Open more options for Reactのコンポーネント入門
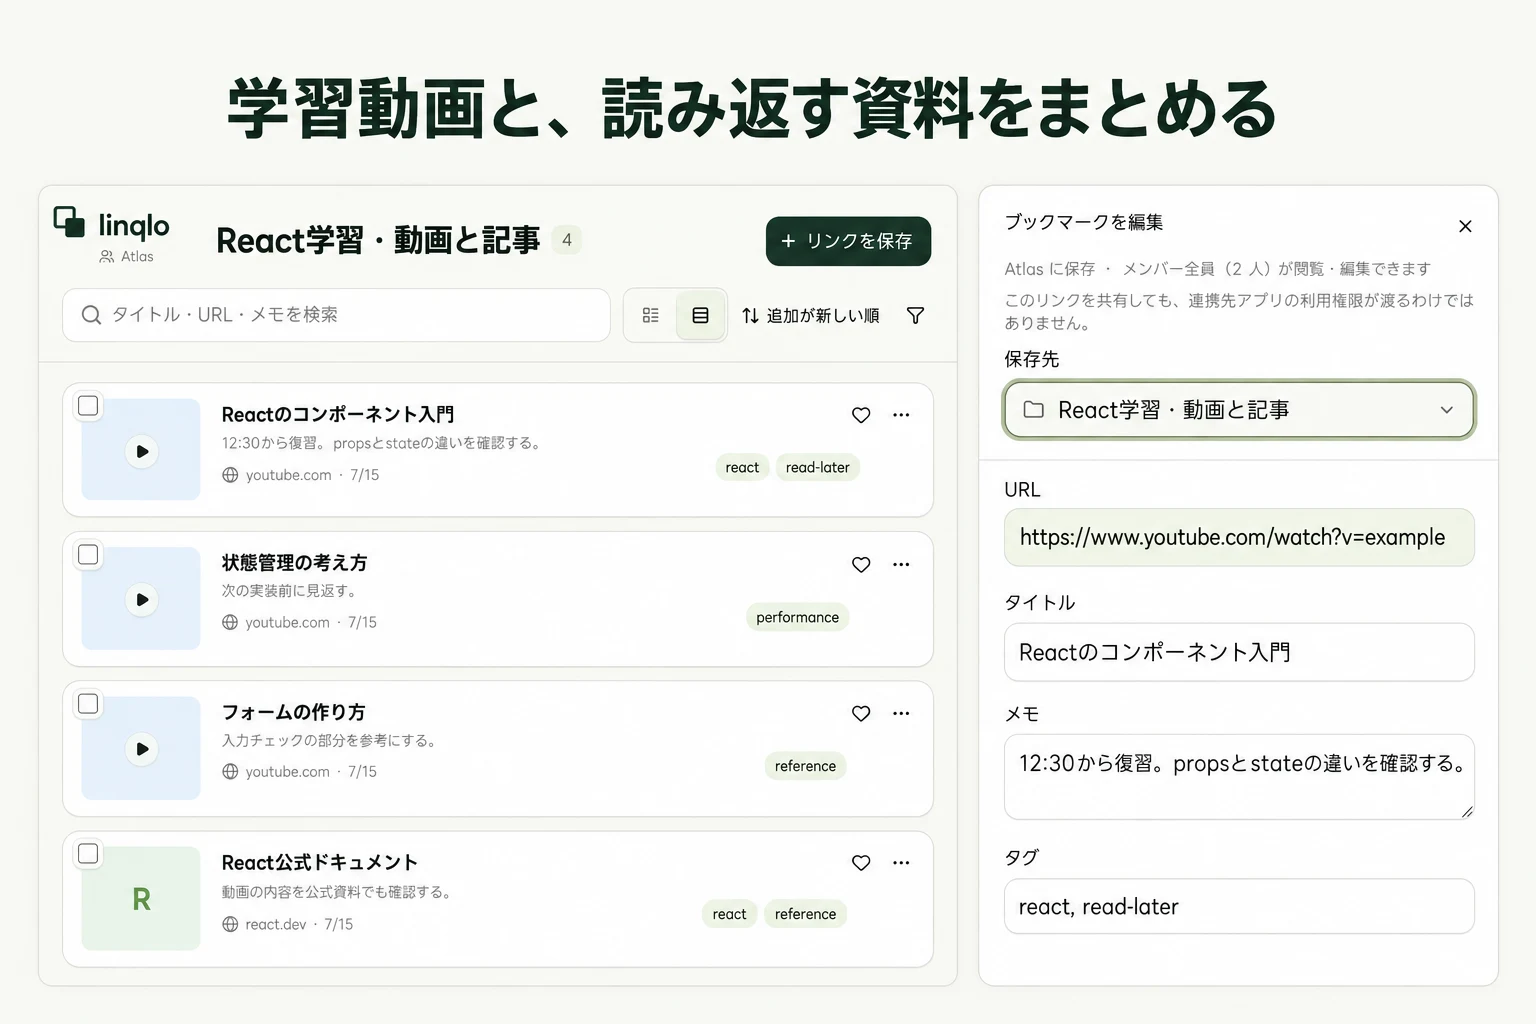The image size is (1536, 1024). pos(901,415)
